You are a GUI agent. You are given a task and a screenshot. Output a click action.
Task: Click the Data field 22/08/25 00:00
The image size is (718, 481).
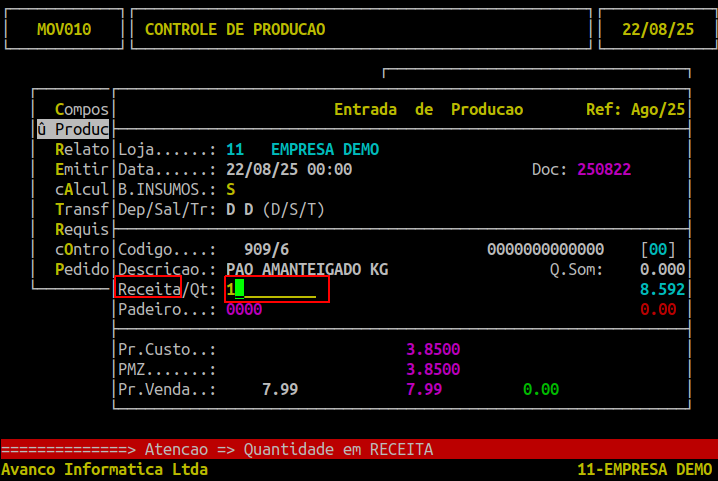pyautogui.click(x=289, y=169)
